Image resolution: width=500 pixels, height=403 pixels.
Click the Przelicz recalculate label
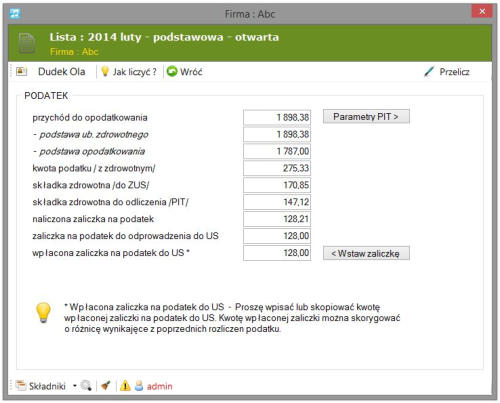(454, 72)
